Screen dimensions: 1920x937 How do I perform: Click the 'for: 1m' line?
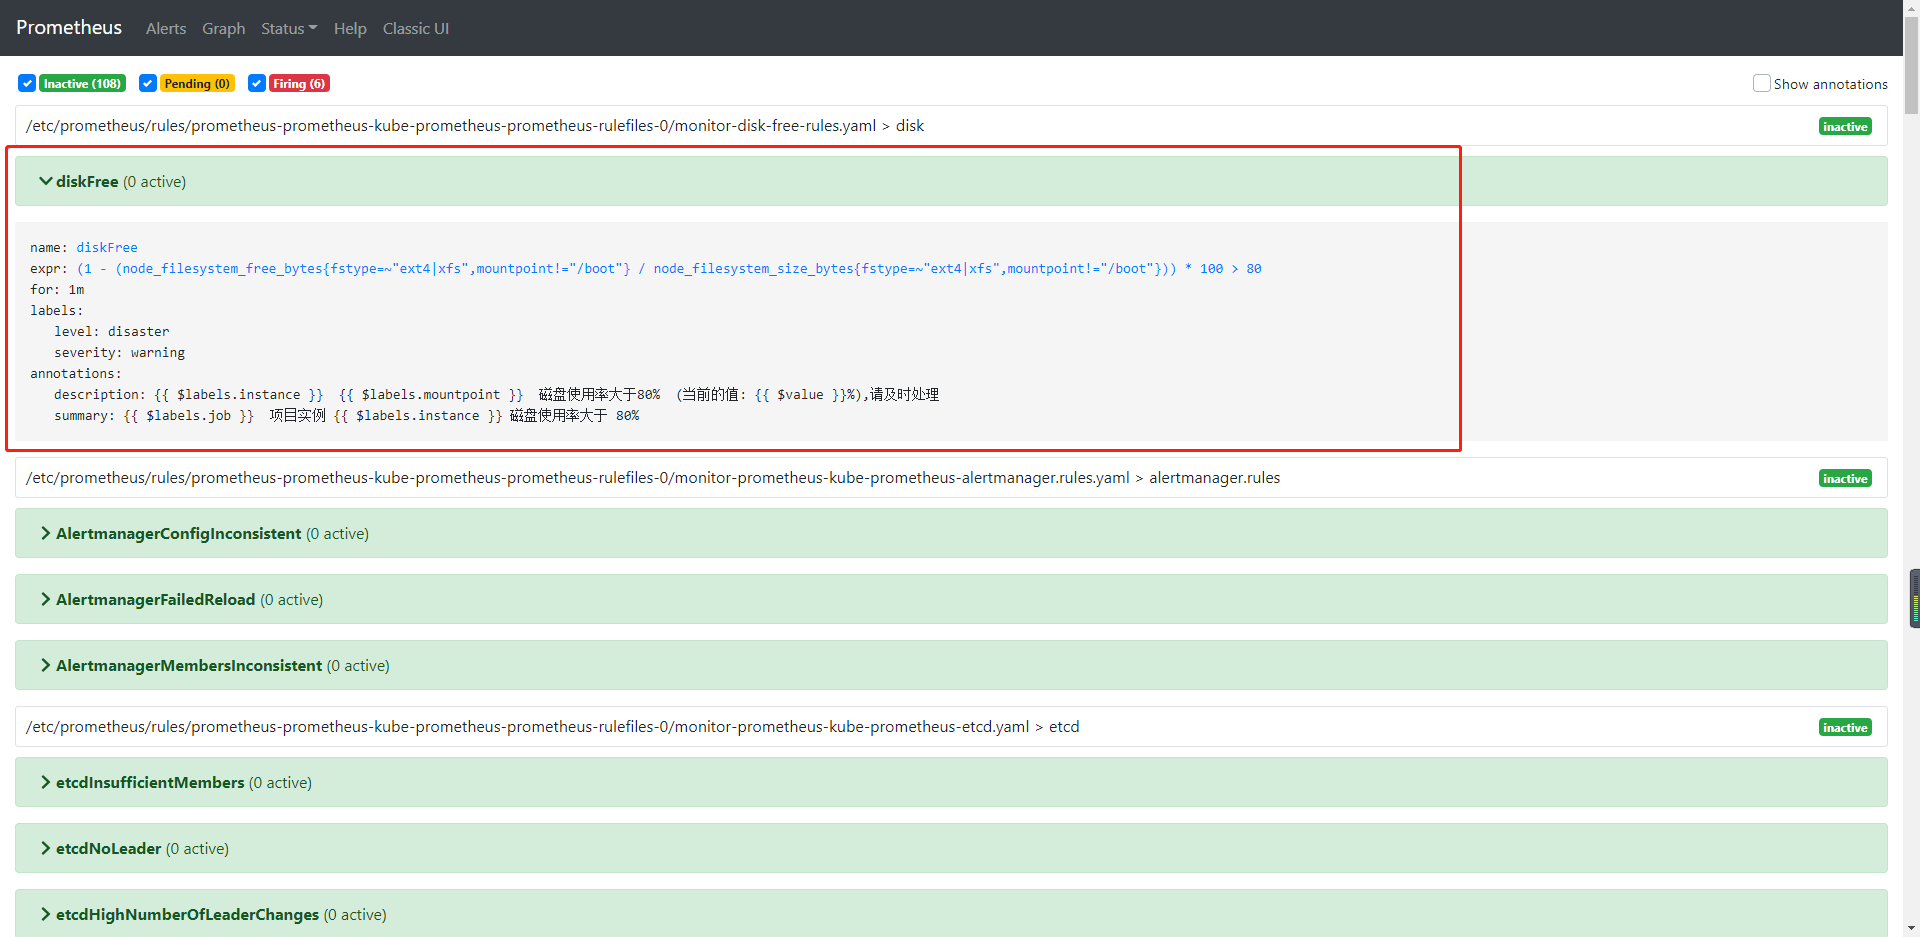pyautogui.click(x=57, y=289)
